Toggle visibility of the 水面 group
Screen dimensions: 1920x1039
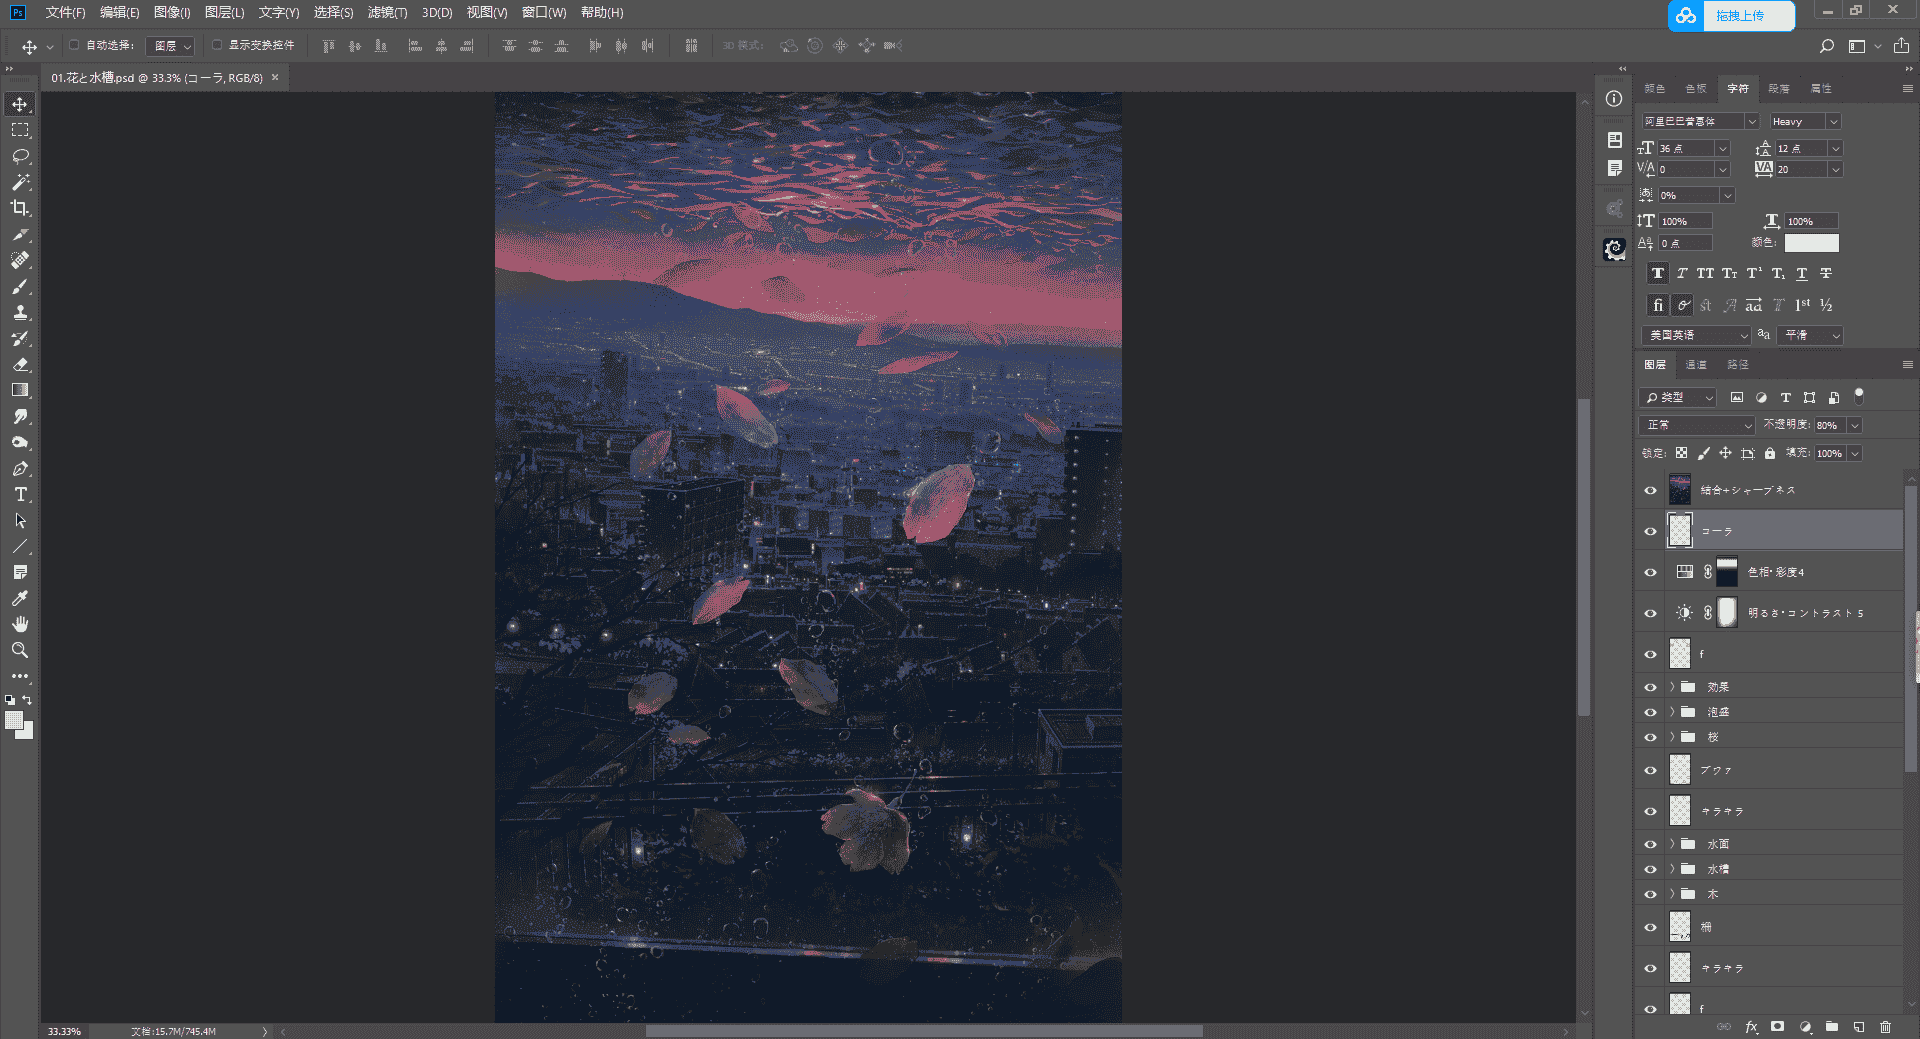[1650, 844]
